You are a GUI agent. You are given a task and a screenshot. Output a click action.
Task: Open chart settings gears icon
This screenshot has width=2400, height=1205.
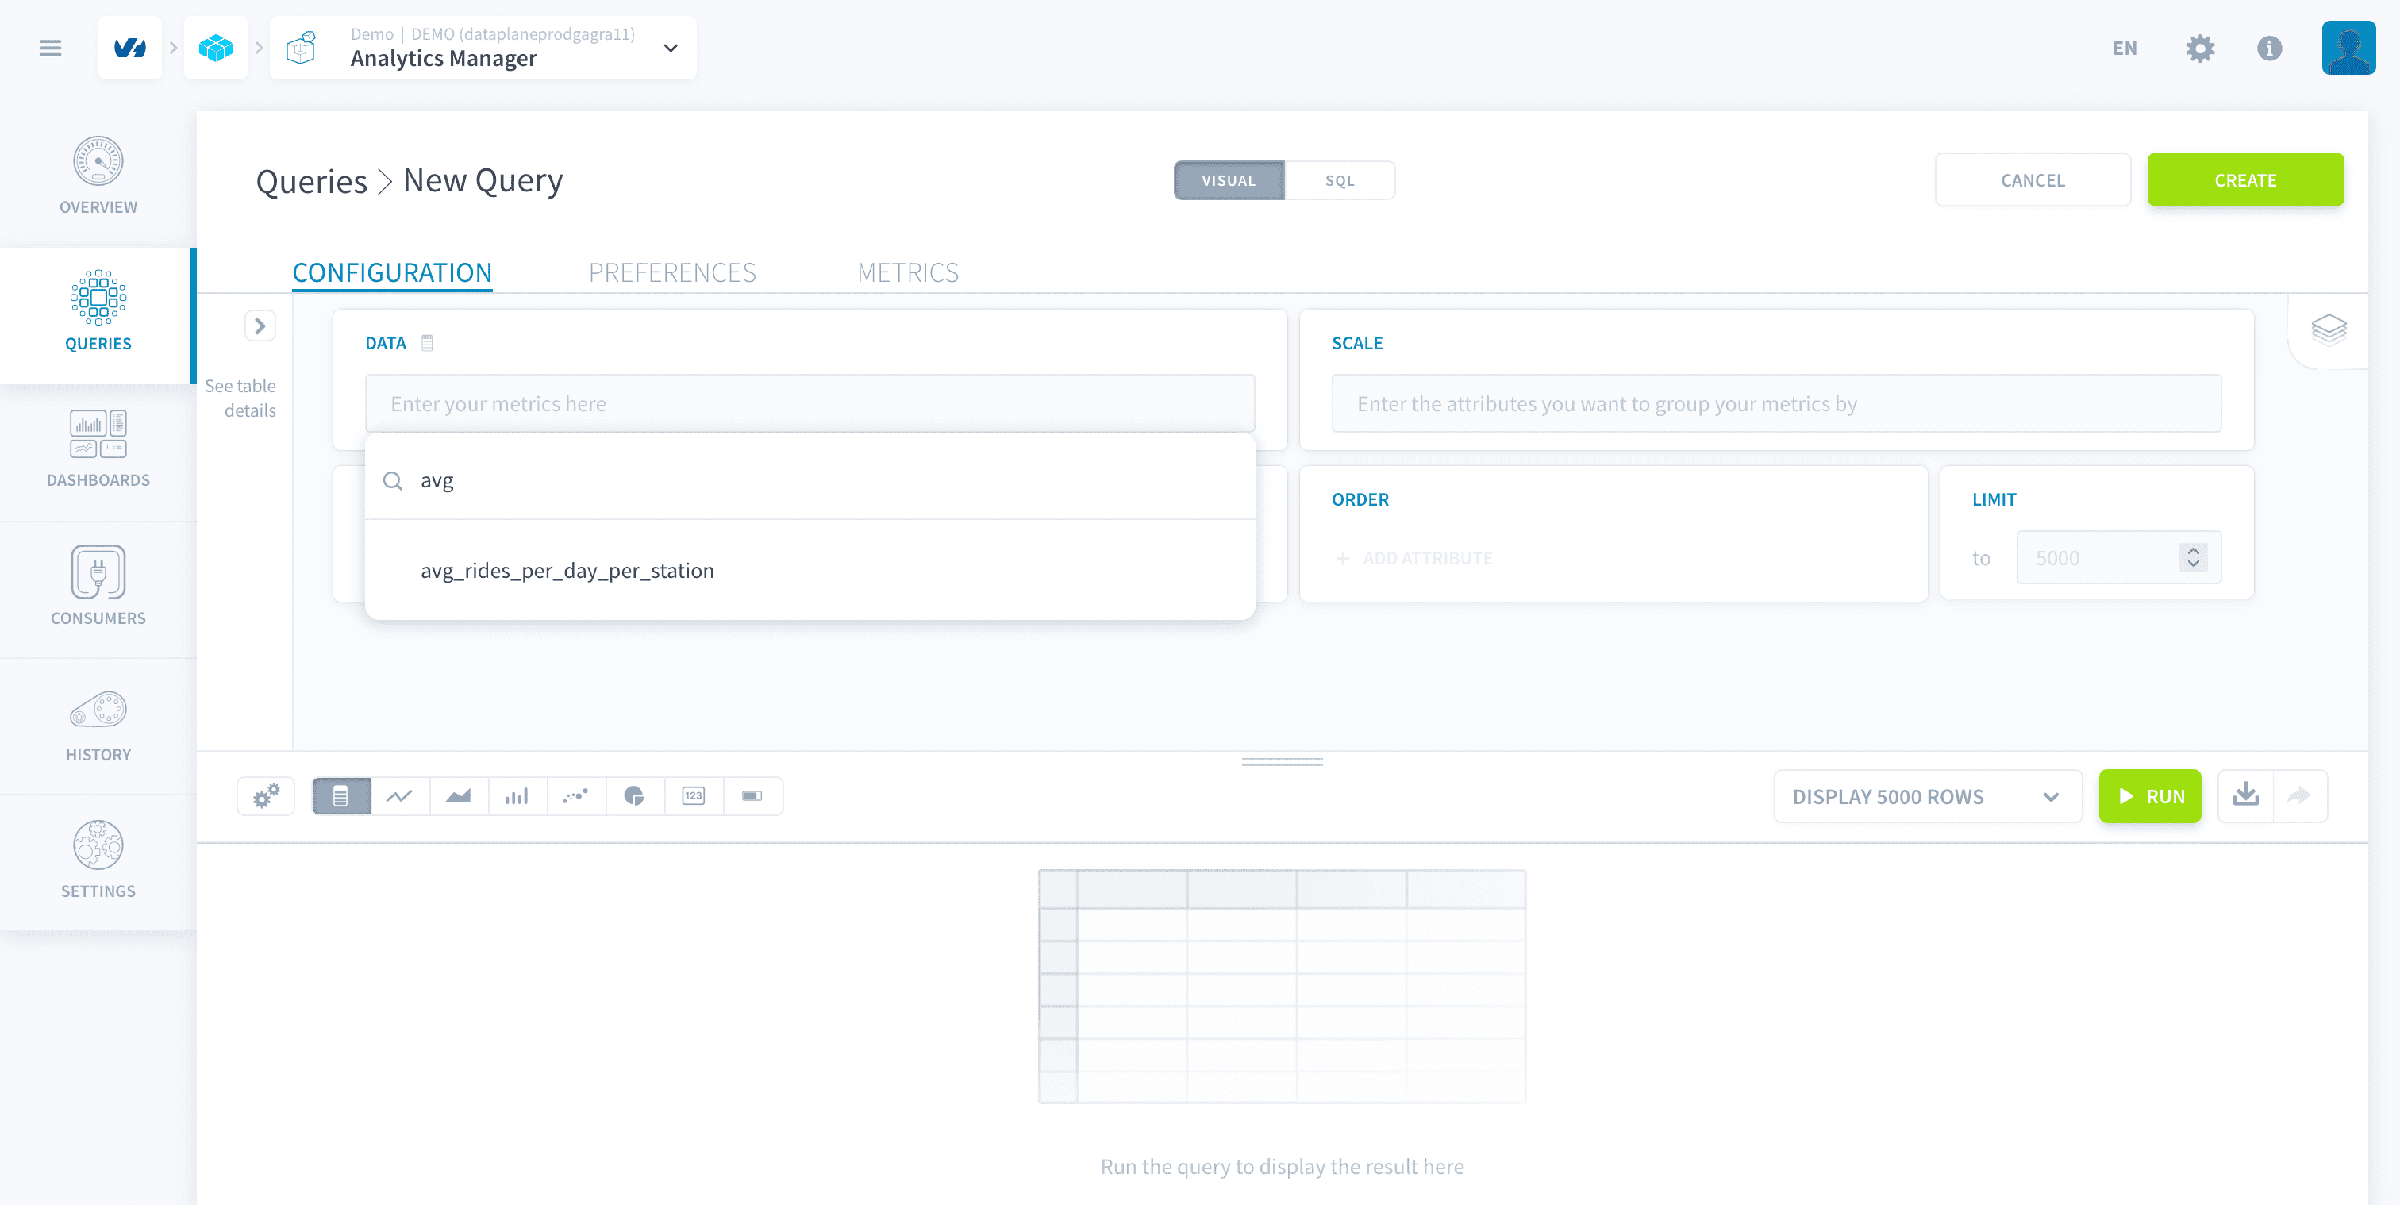click(x=266, y=796)
